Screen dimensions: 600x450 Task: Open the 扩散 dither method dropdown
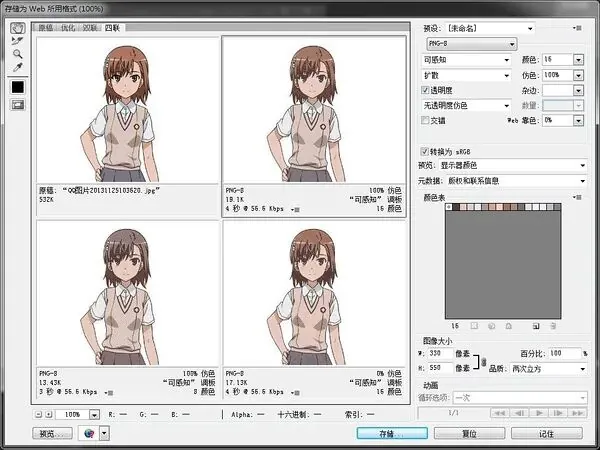coord(466,75)
